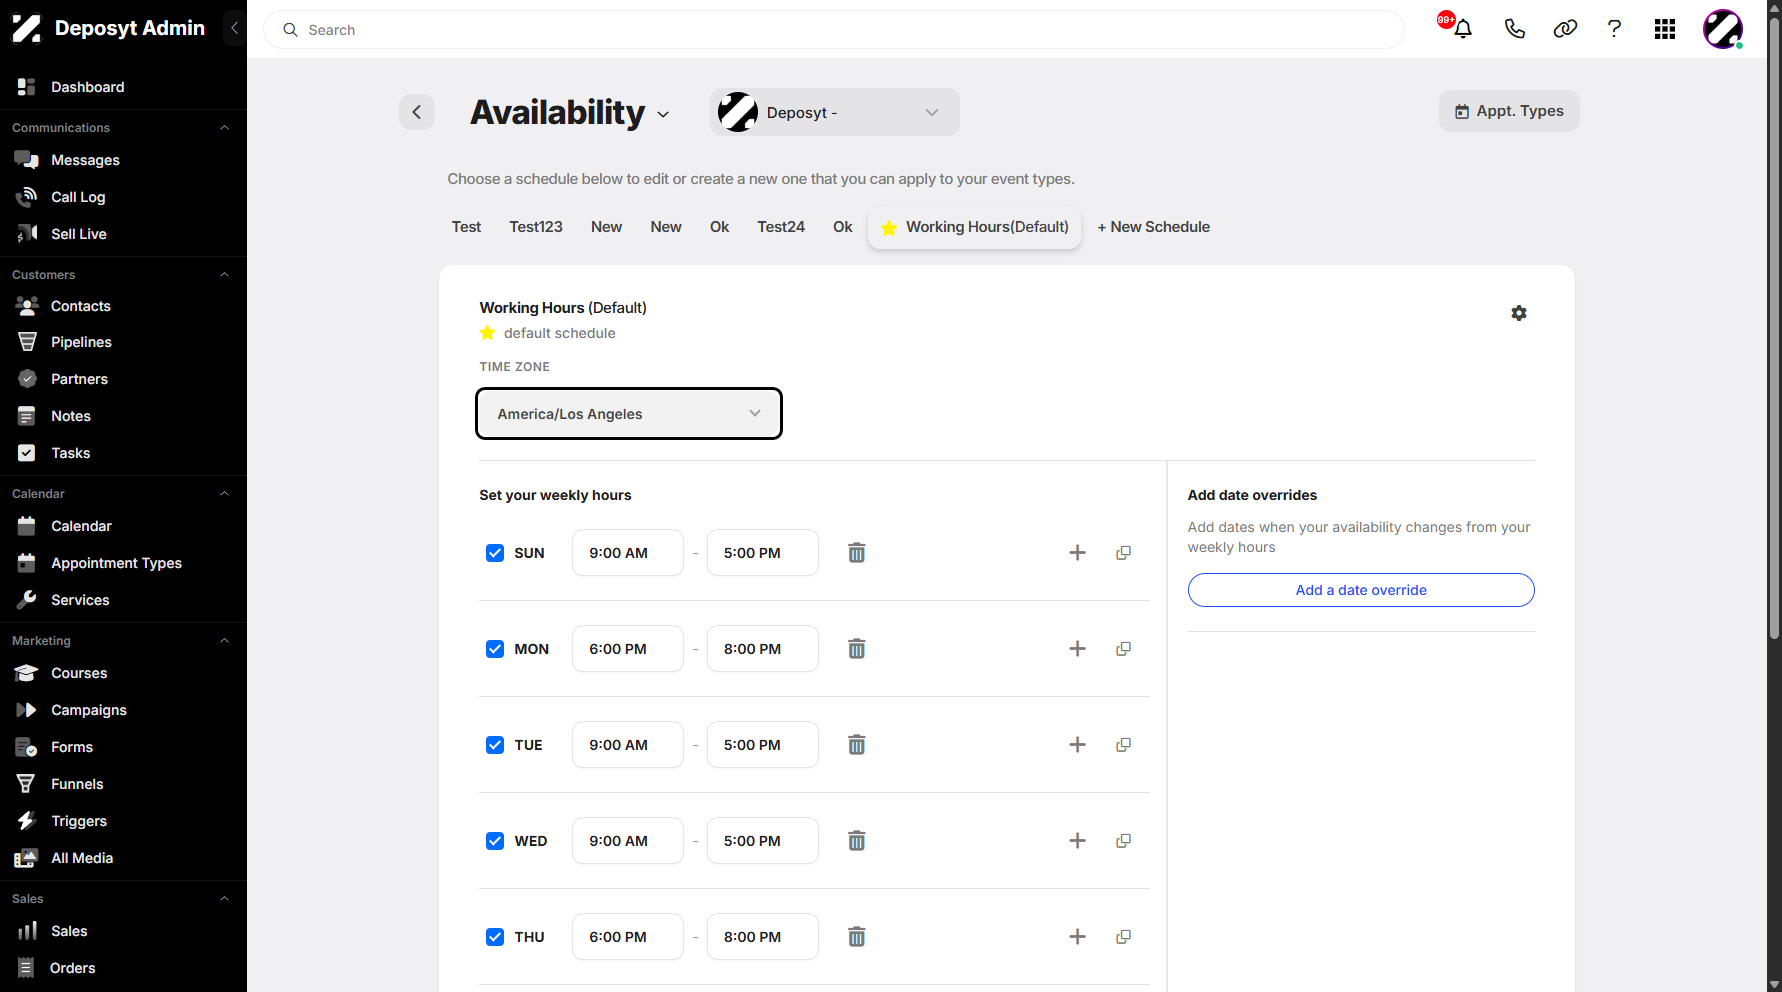Collapse the sidebar with chevron

(x=234, y=28)
